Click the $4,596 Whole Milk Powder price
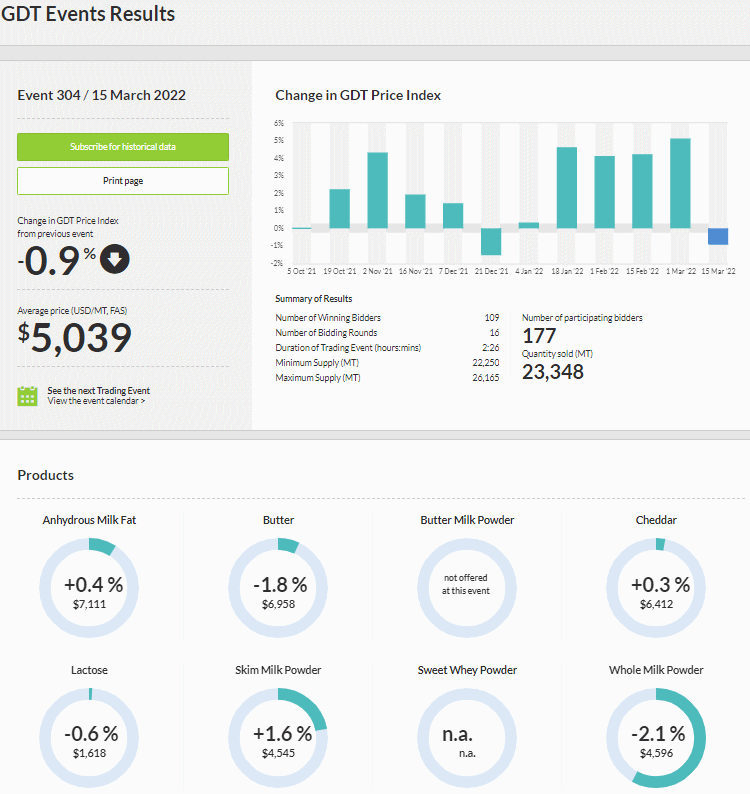This screenshot has height=794, width=750. pos(656,753)
